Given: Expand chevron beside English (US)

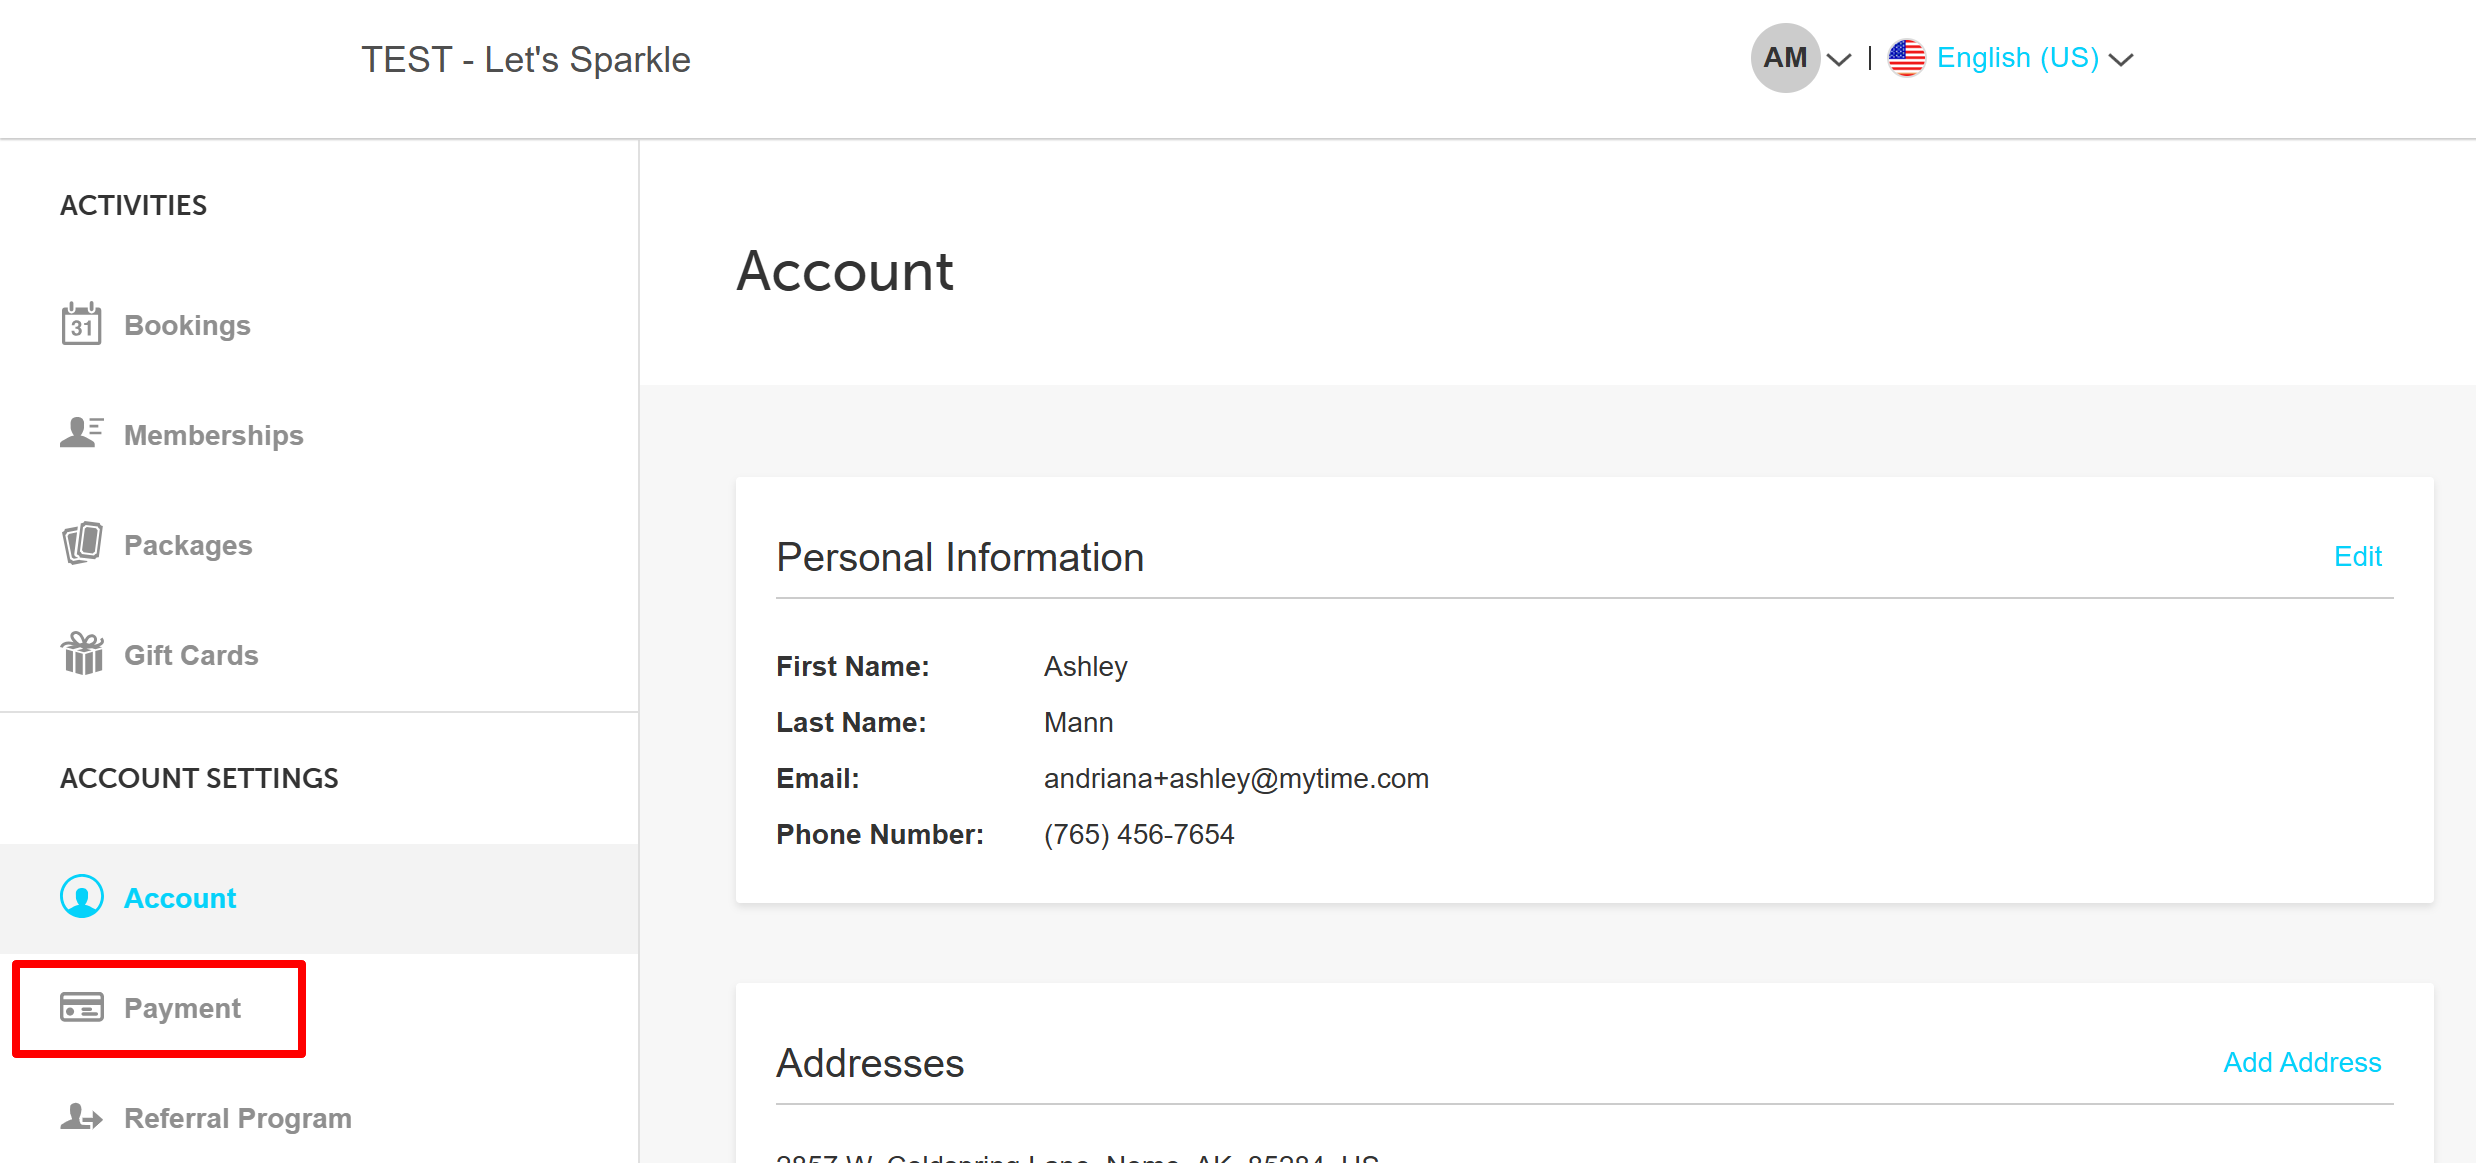Looking at the screenshot, I should coord(2121,60).
